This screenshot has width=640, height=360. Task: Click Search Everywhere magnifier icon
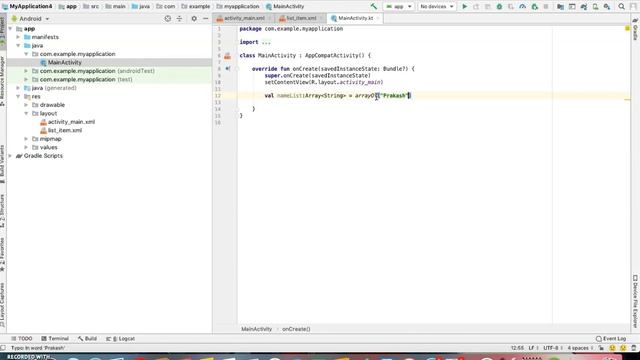click(x=621, y=7)
